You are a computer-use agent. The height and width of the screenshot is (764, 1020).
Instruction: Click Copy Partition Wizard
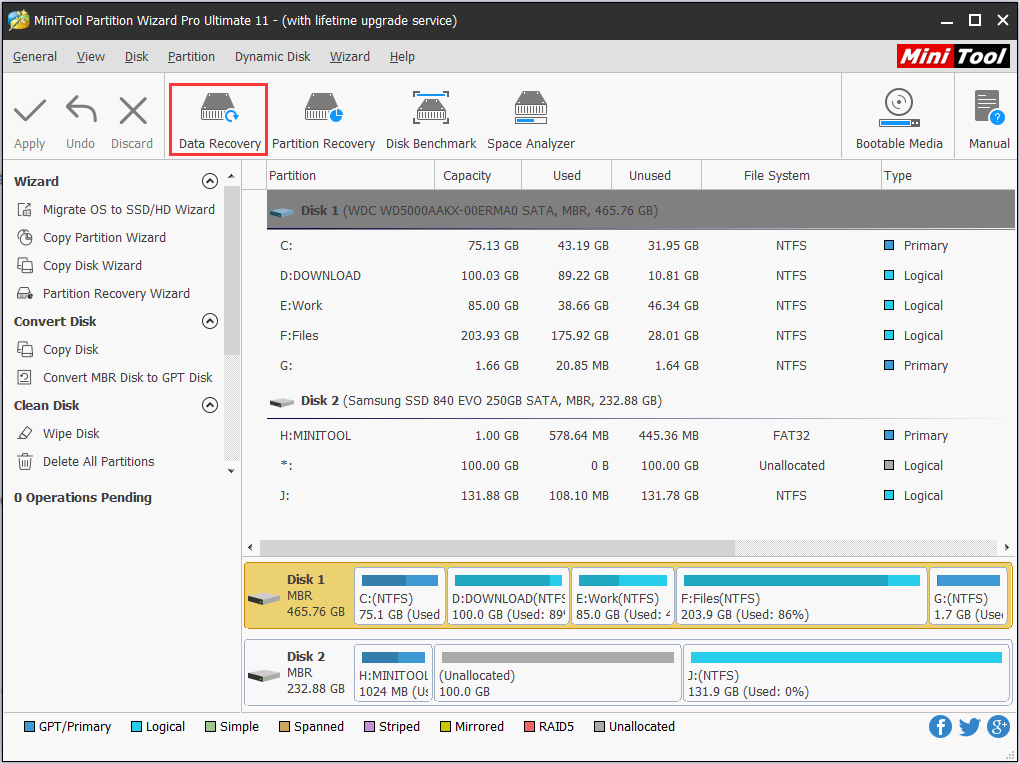tap(91, 238)
